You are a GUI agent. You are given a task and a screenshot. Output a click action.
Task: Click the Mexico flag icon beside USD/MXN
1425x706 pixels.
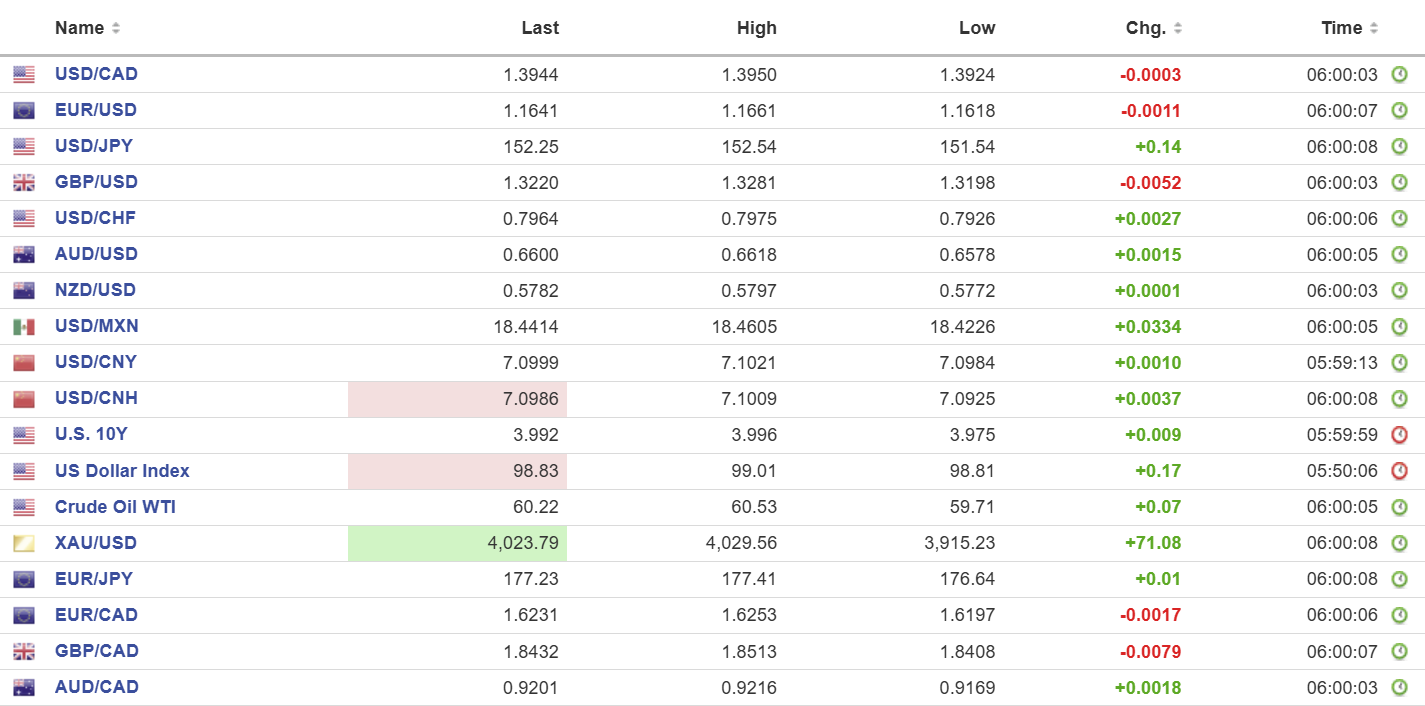click(x=24, y=326)
